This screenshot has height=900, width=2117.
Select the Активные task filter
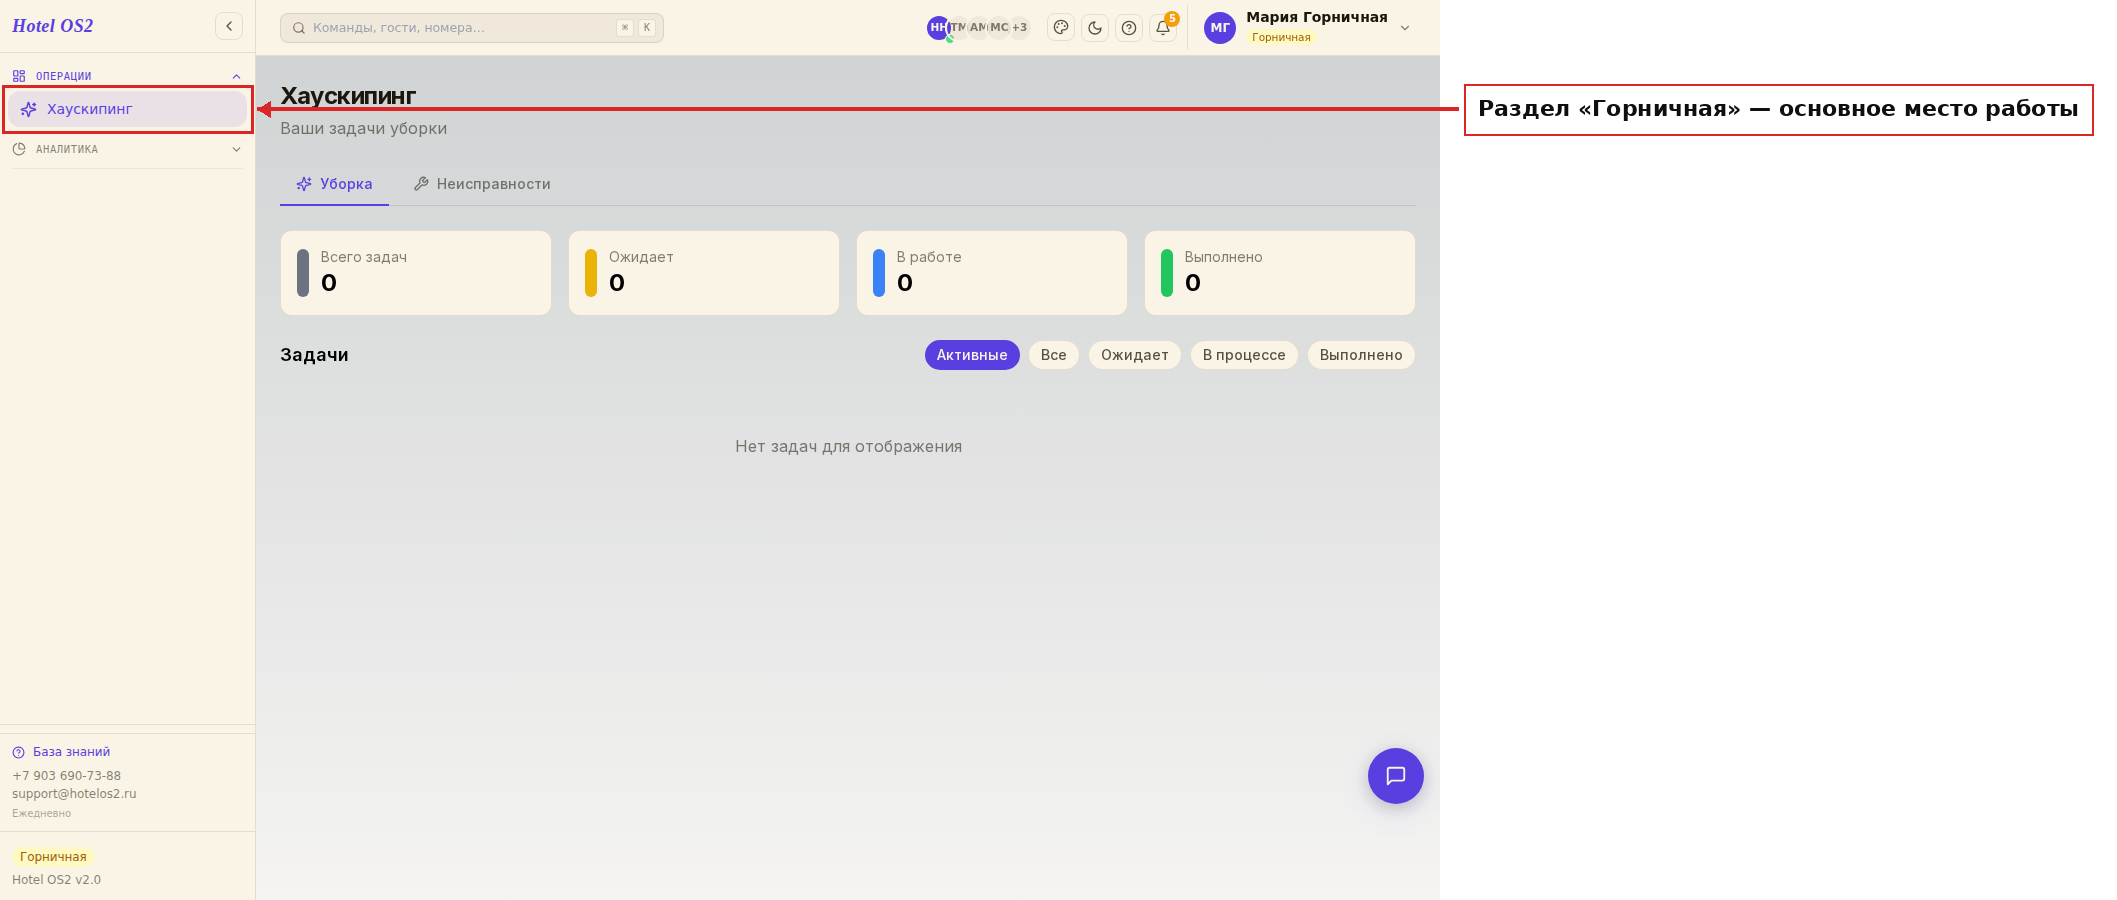pyautogui.click(x=972, y=355)
